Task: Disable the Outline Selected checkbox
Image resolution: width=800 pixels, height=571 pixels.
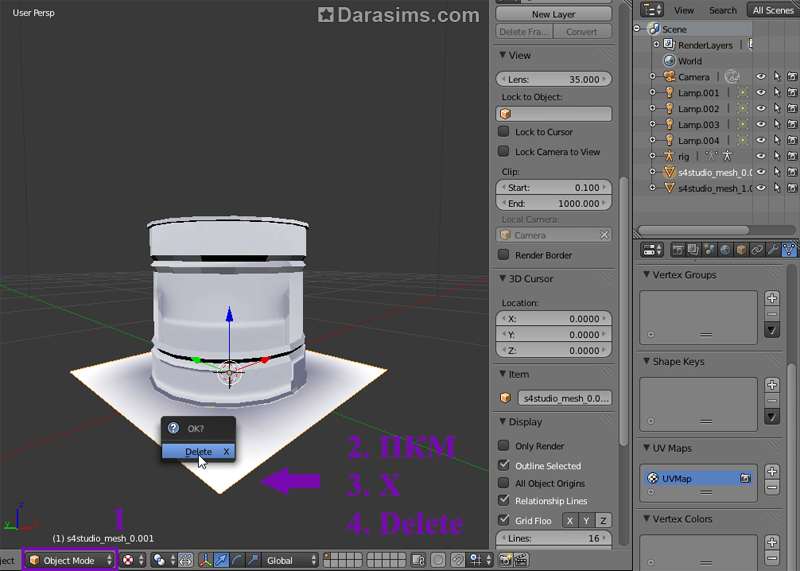Action: pos(504,465)
